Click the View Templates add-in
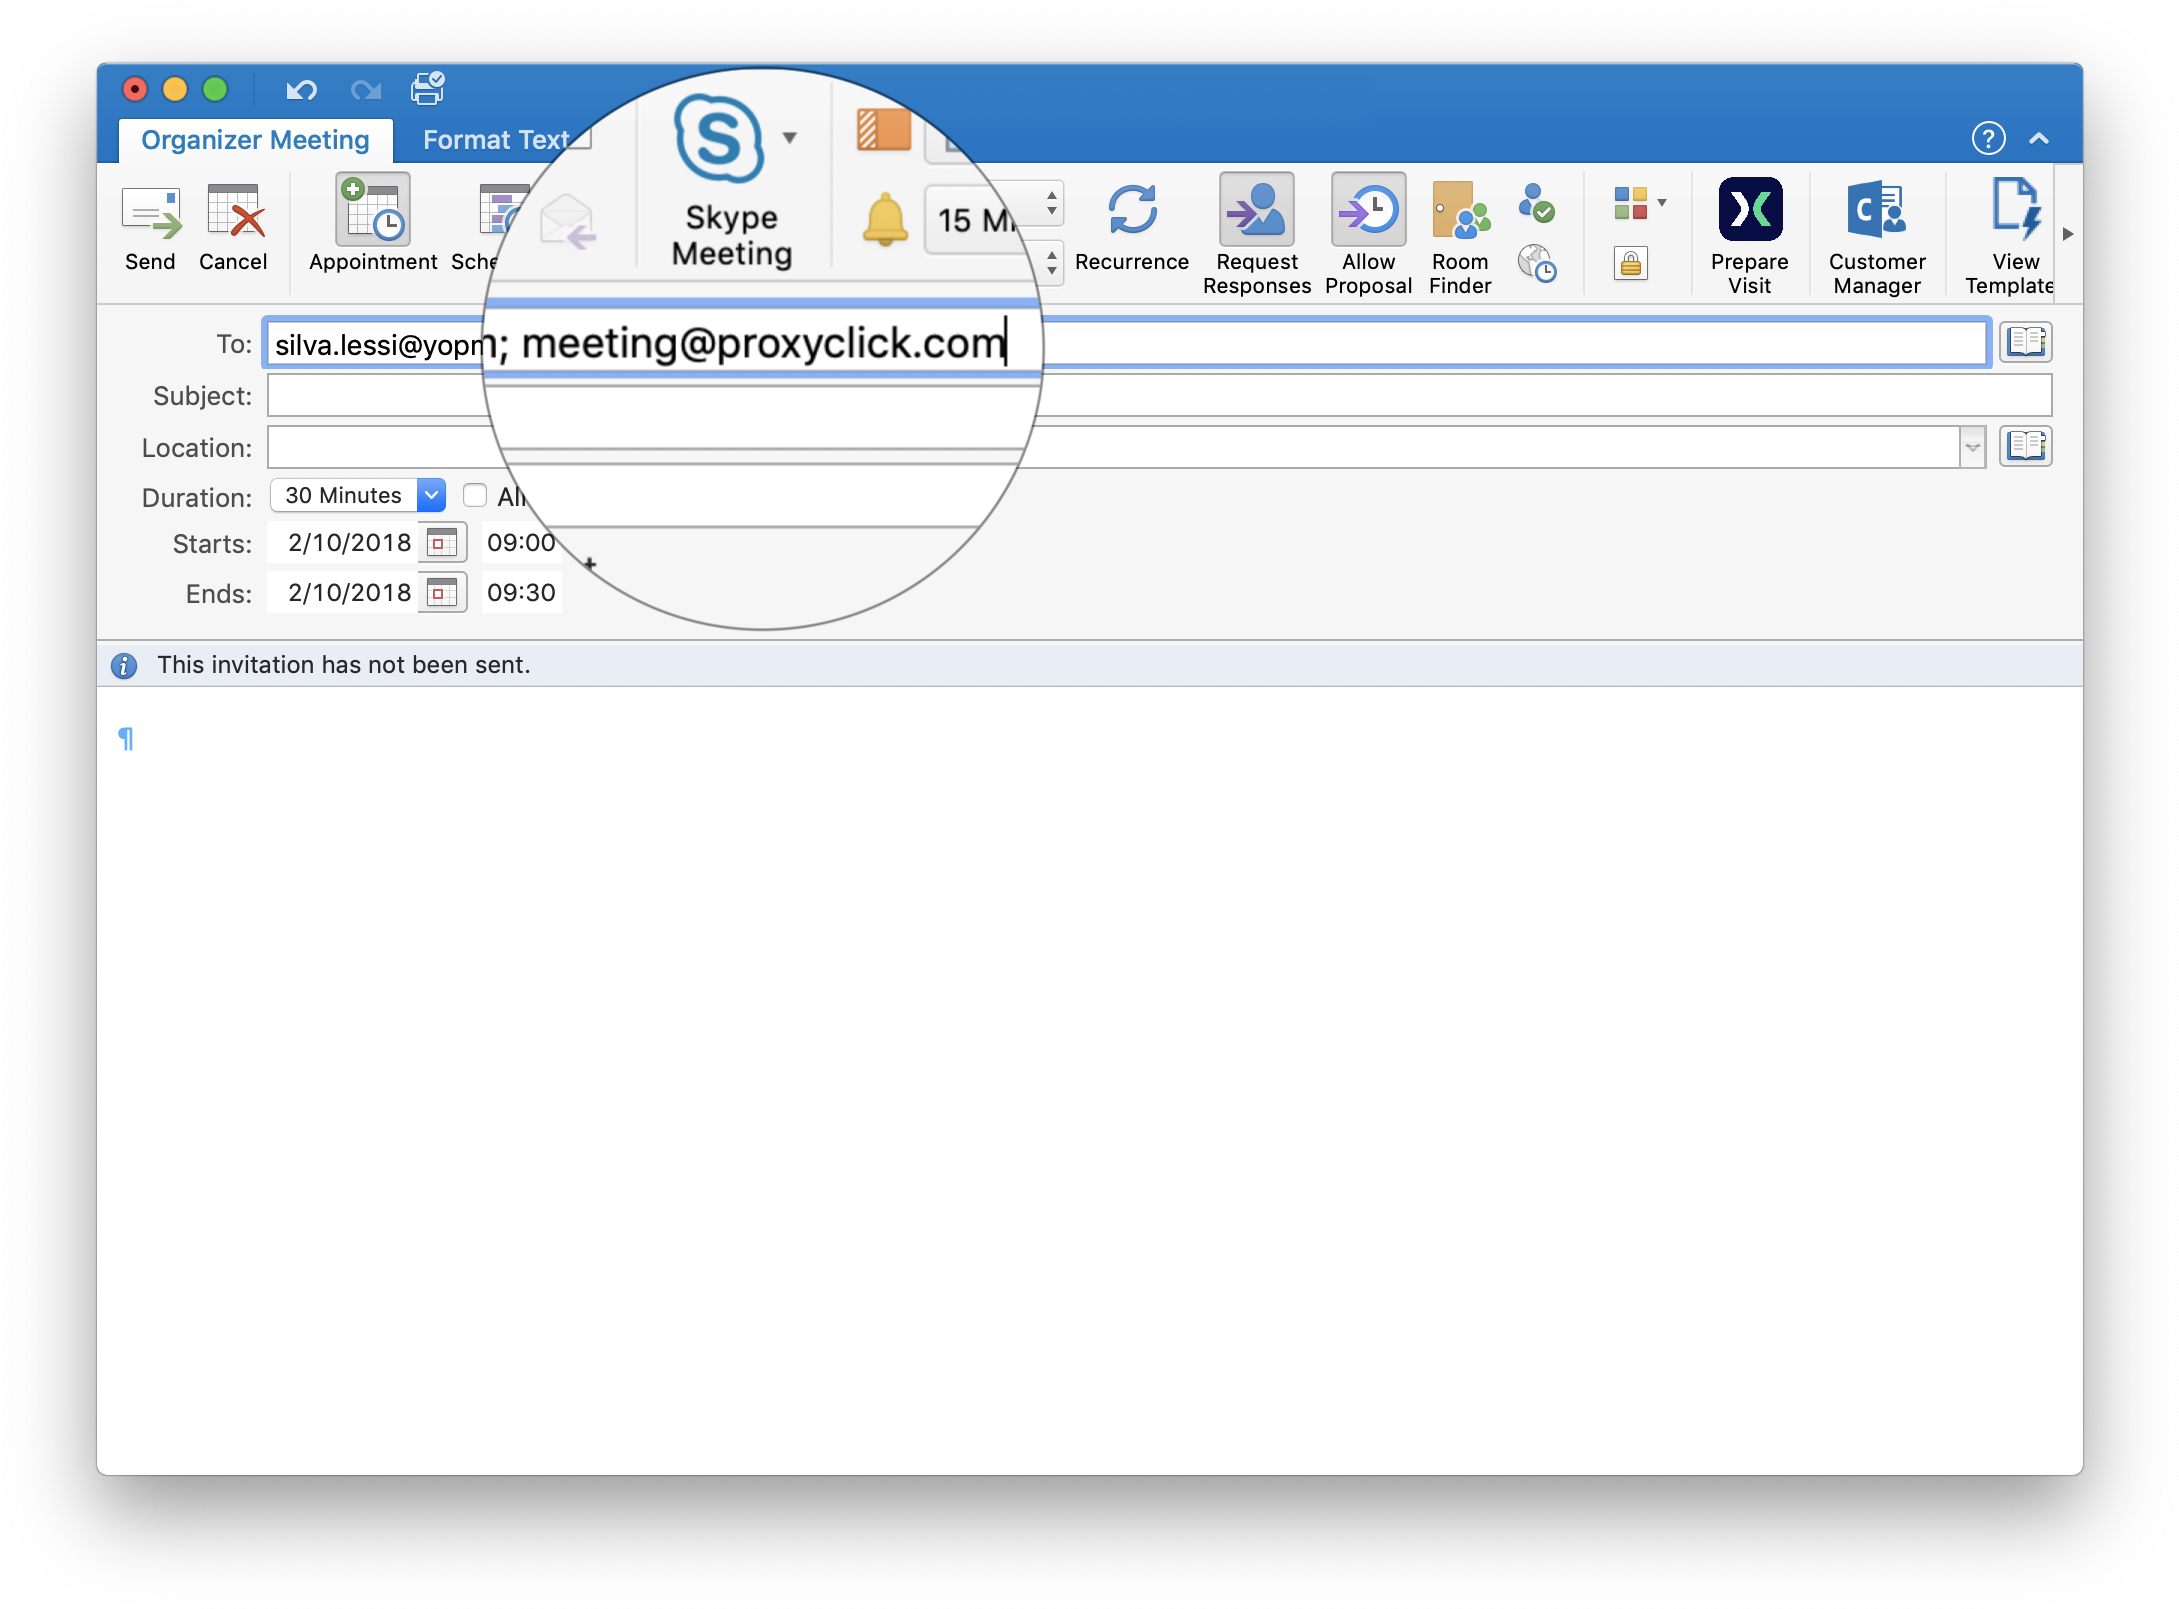The width and height of the screenshot is (2179, 1609). (x=2010, y=237)
